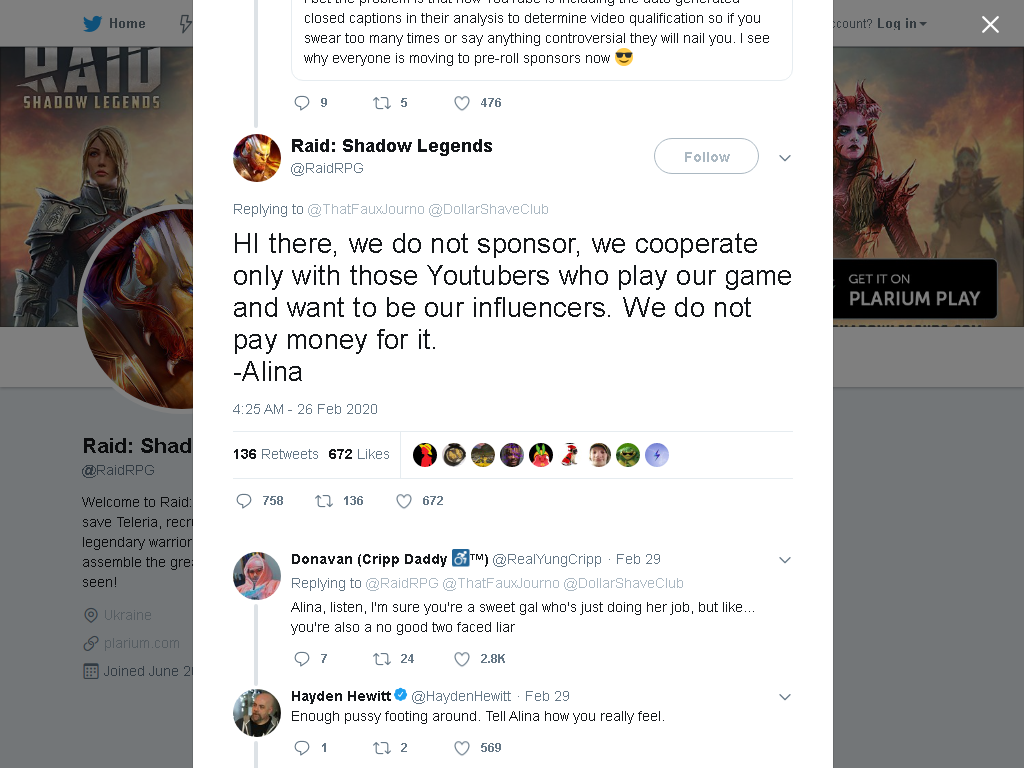This screenshot has width=1024, height=768.
Task: Click the Twitter bird Home icon
Action: click(92, 24)
